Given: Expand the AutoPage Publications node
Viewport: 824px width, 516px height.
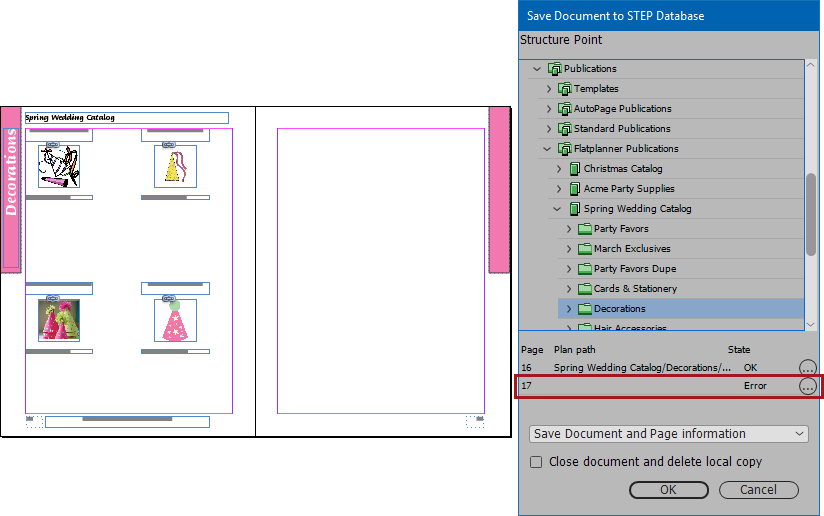Looking at the screenshot, I should [549, 109].
